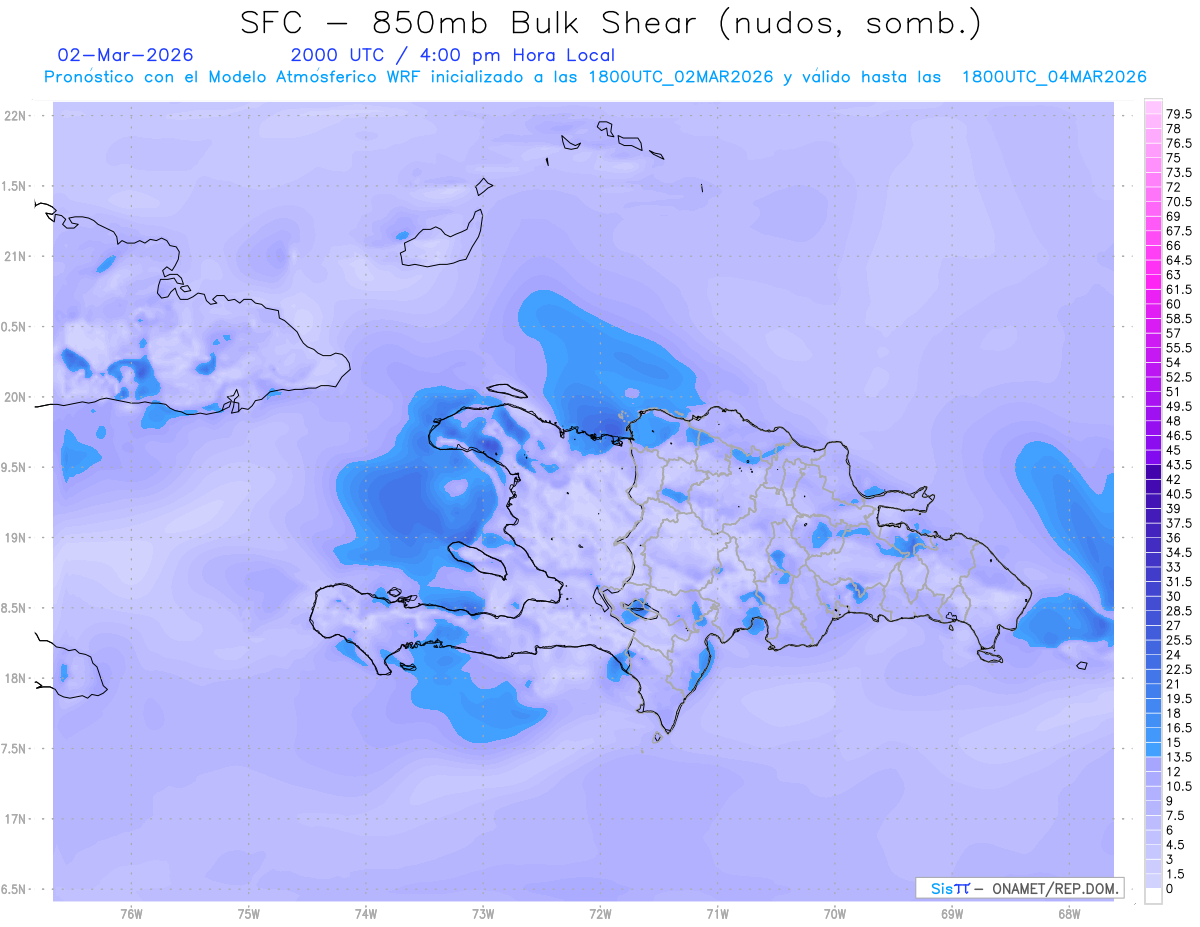Click the date '02-Mar-2026'

point(126,55)
